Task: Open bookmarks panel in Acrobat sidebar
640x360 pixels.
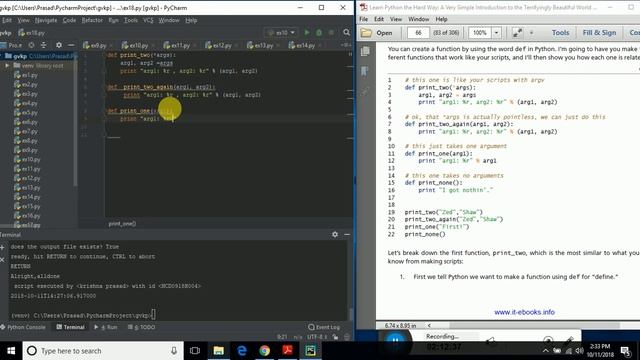Action: click(x=365, y=71)
